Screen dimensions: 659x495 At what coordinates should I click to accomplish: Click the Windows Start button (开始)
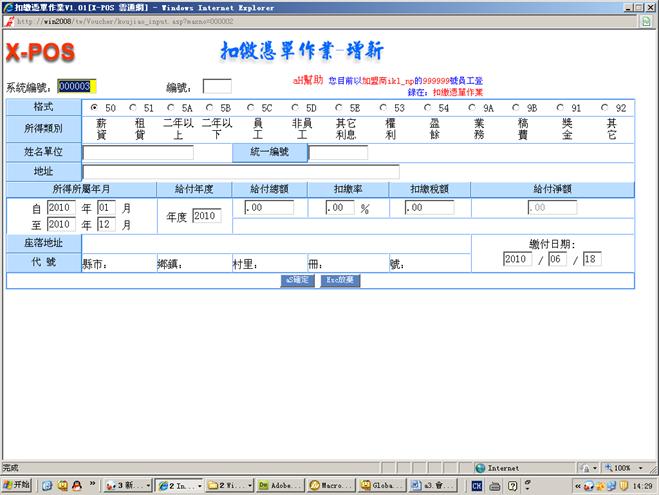tap(17, 485)
